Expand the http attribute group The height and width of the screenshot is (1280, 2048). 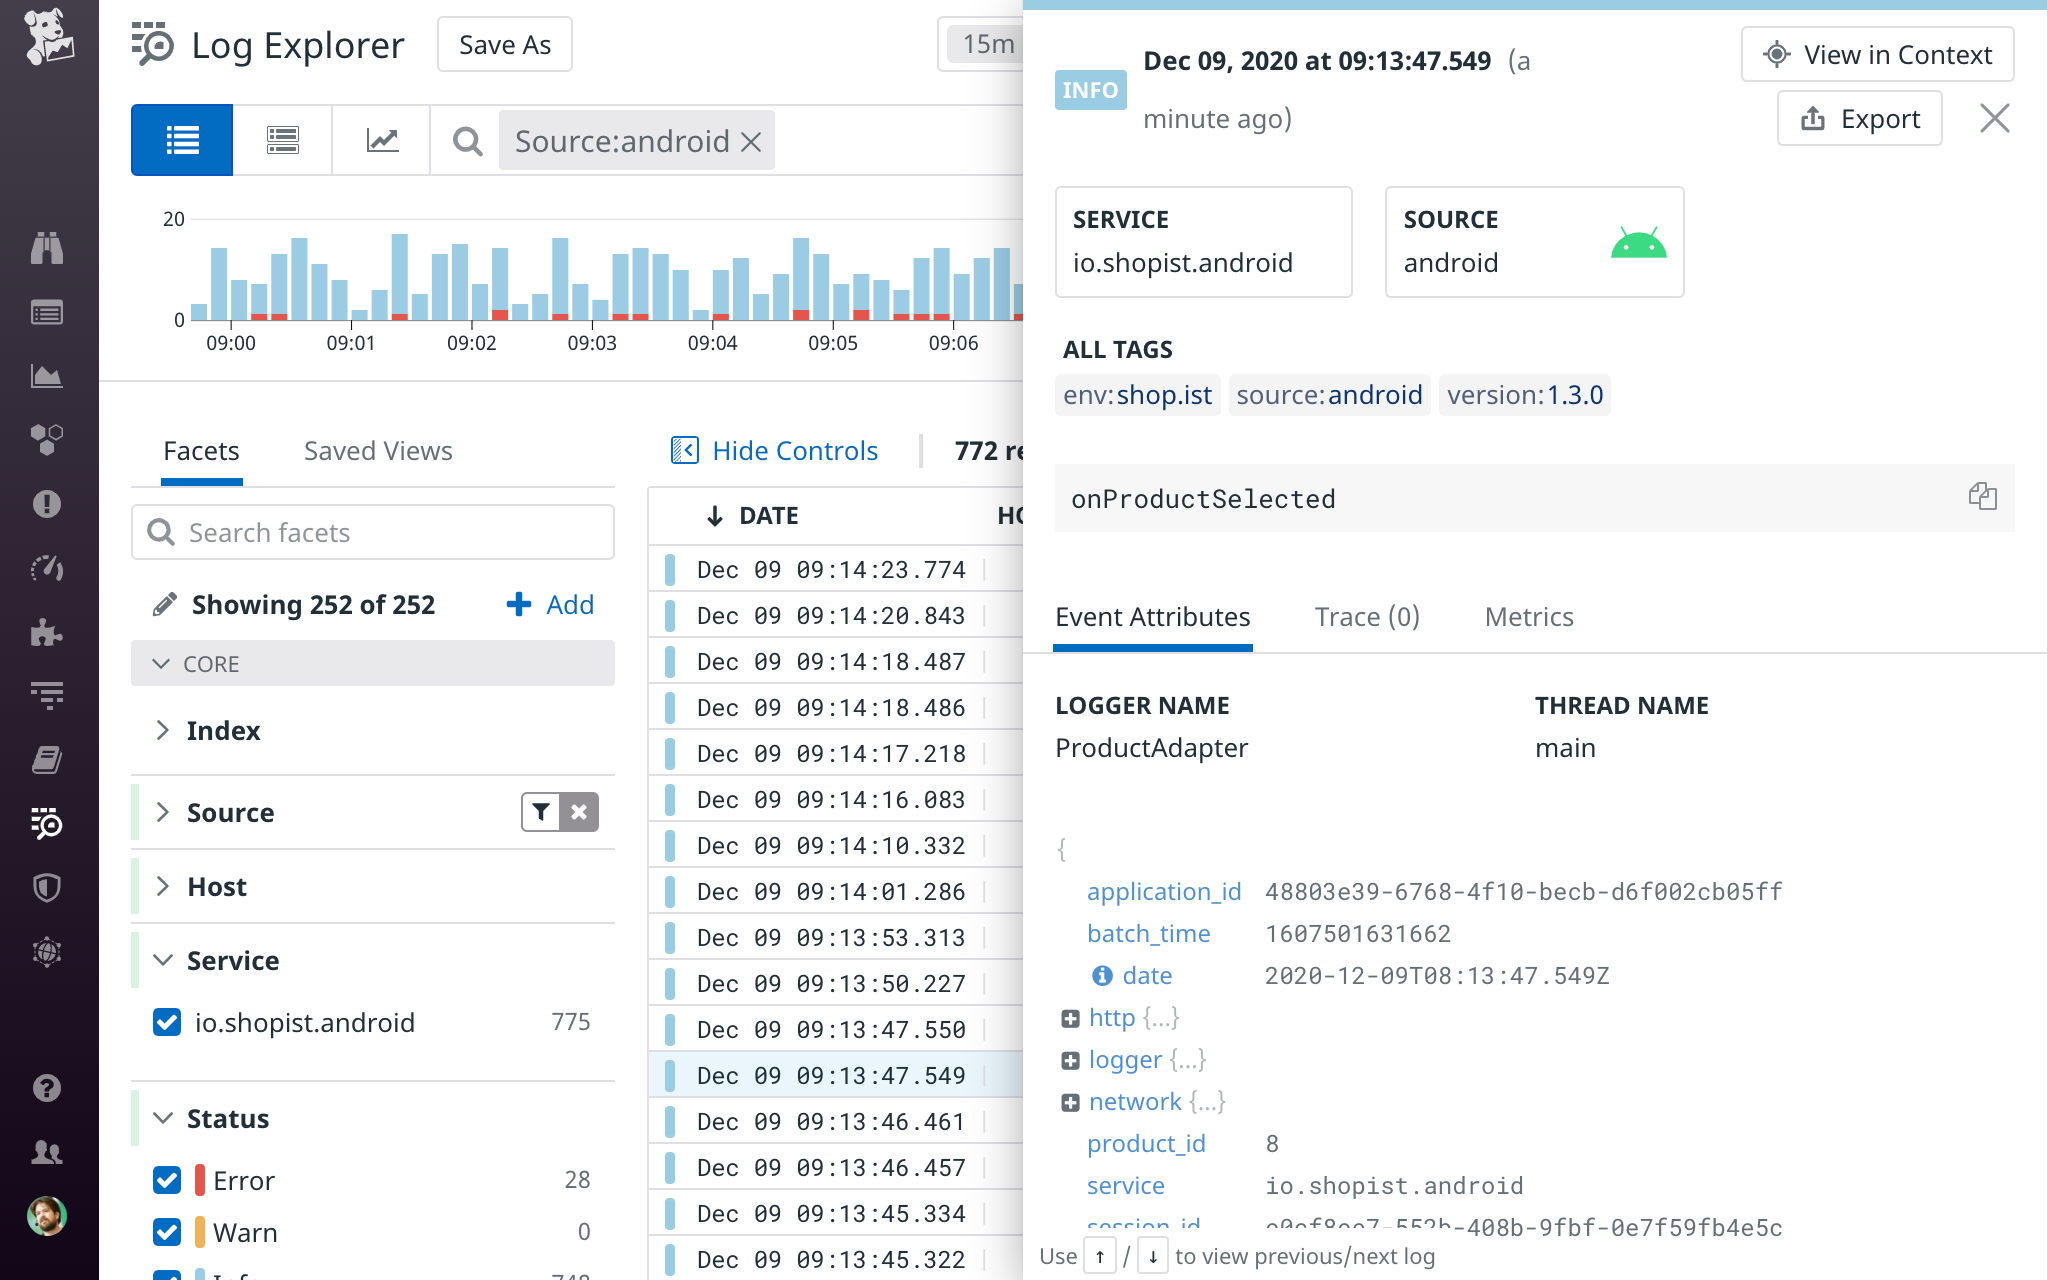[1070, 1018]
